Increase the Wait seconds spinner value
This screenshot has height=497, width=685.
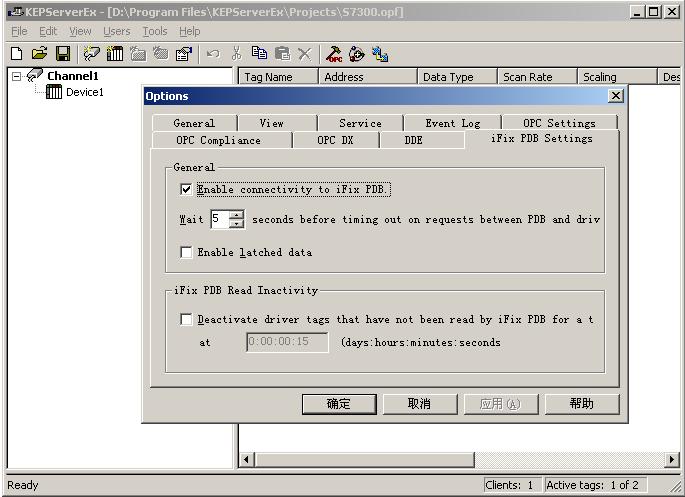[x=236, y=214]
